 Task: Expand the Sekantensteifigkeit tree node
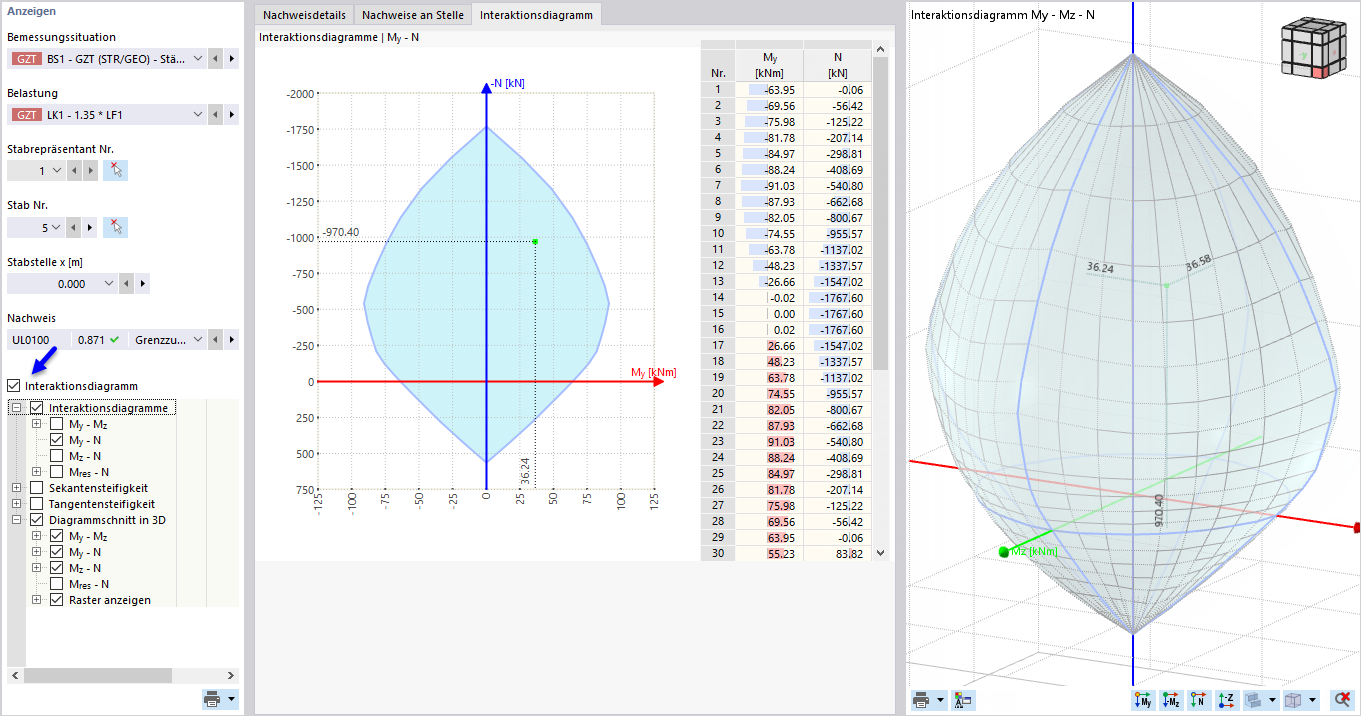16,488
